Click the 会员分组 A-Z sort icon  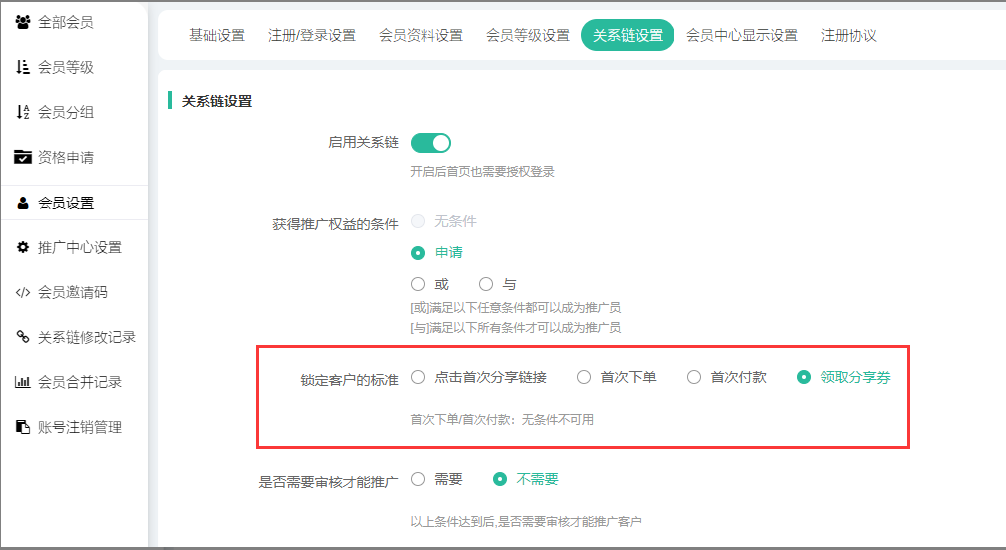[23, 112]
